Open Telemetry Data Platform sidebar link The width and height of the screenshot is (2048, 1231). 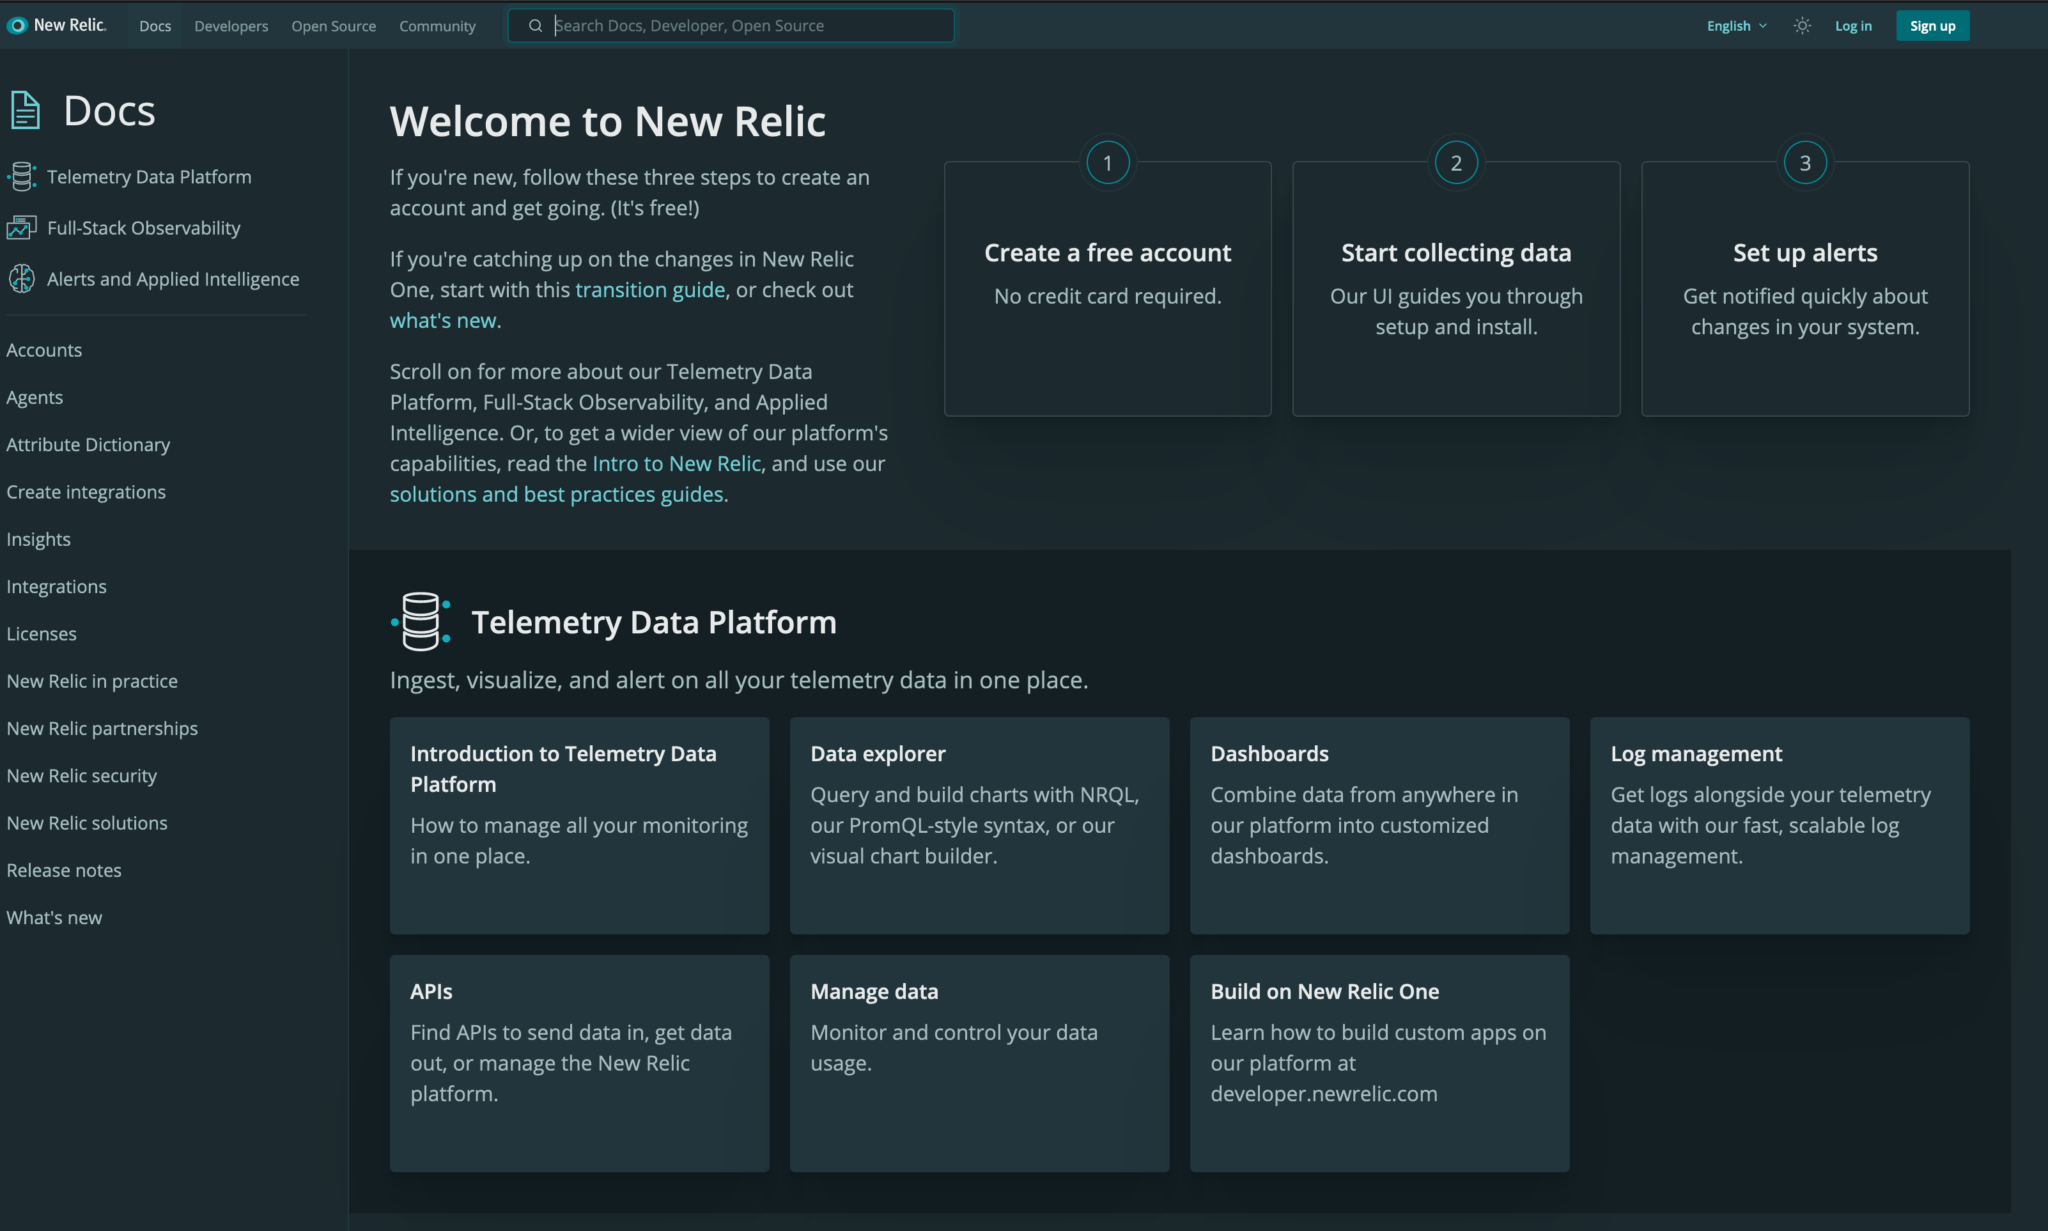coord(149,177)
